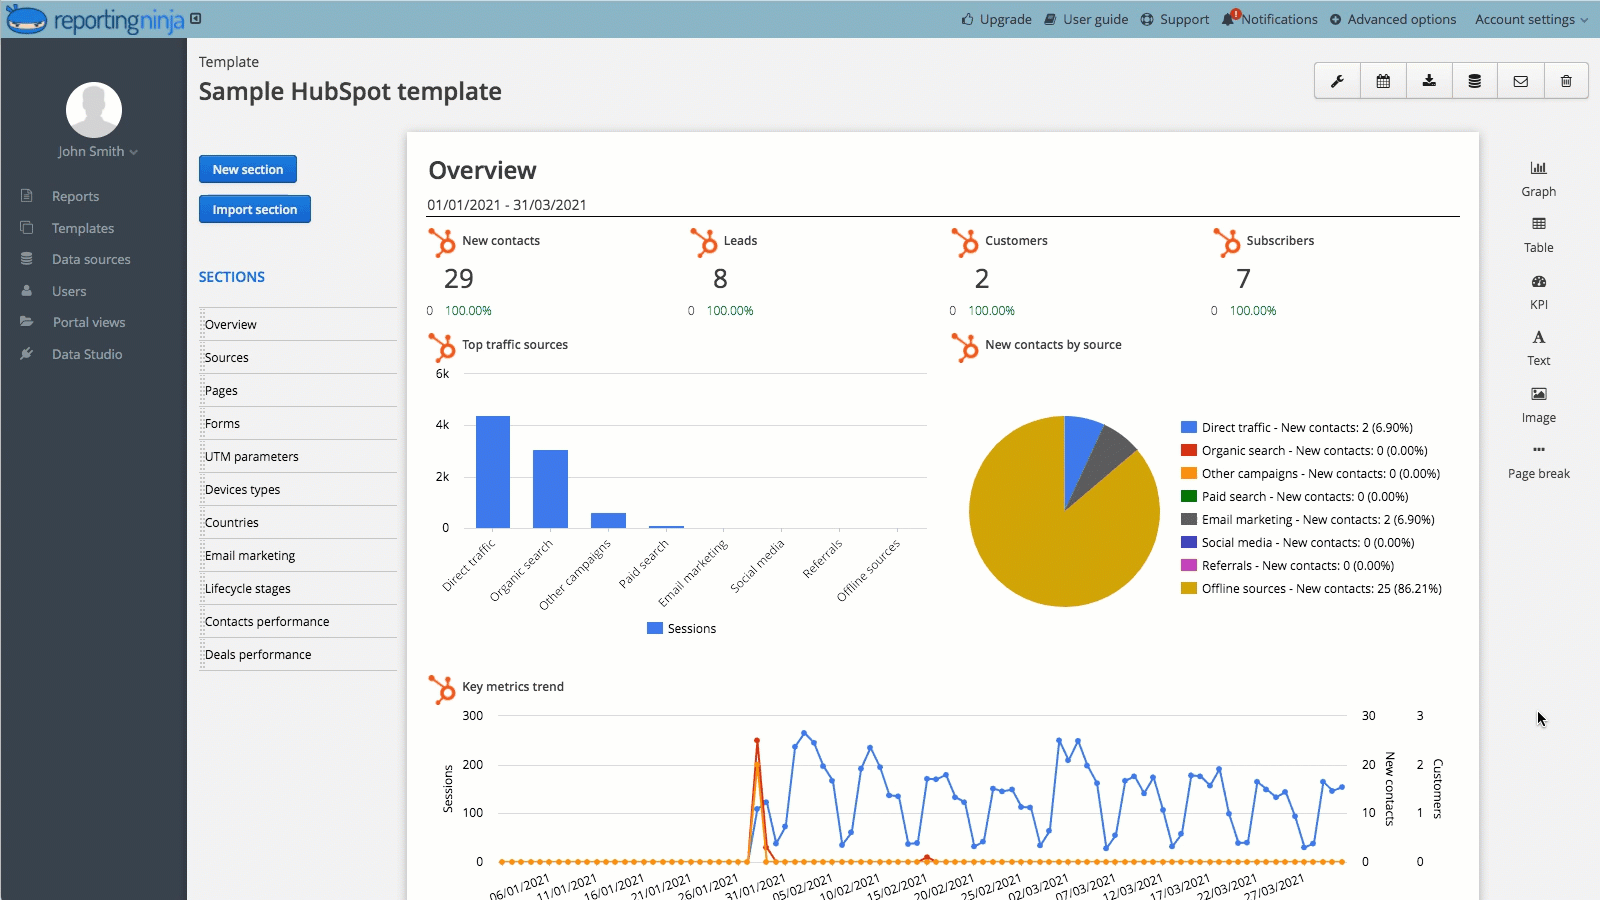Click the calendar scheduling icon
This screenshot has height=900, width=1600.
pyautogui.click(x=1384, y=81)
